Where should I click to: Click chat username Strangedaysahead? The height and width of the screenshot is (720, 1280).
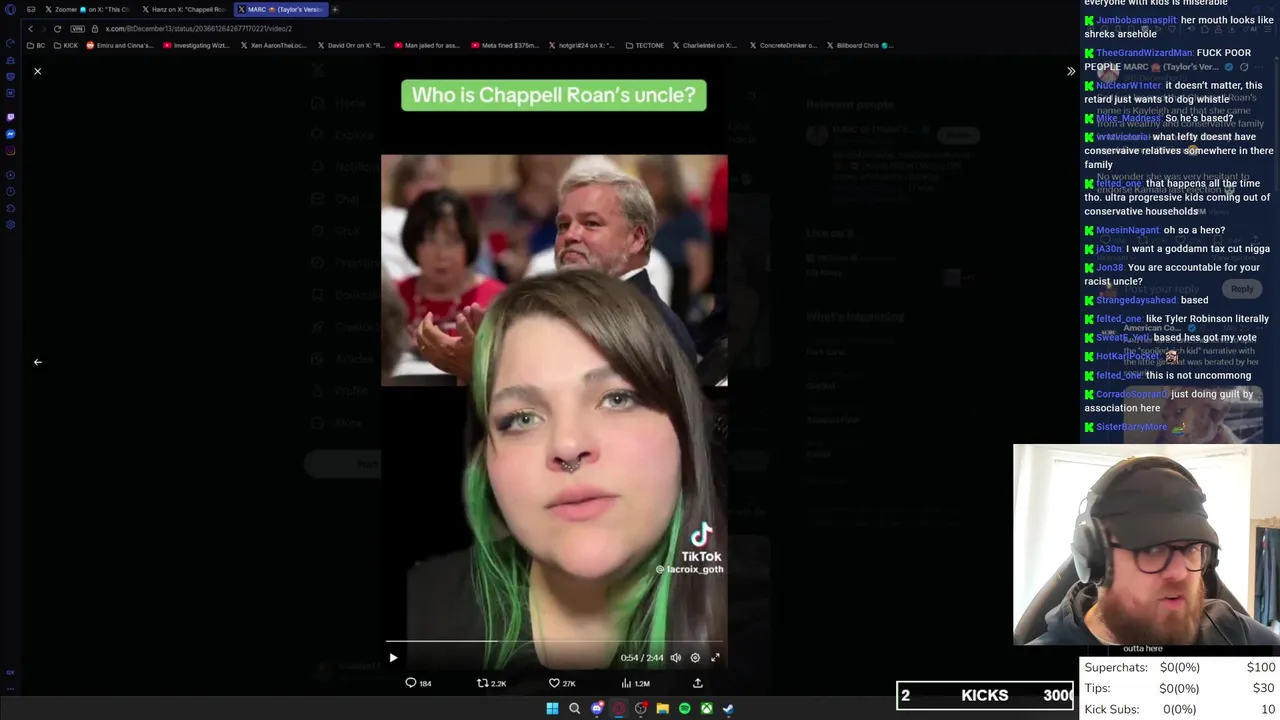click(1136, 300)
